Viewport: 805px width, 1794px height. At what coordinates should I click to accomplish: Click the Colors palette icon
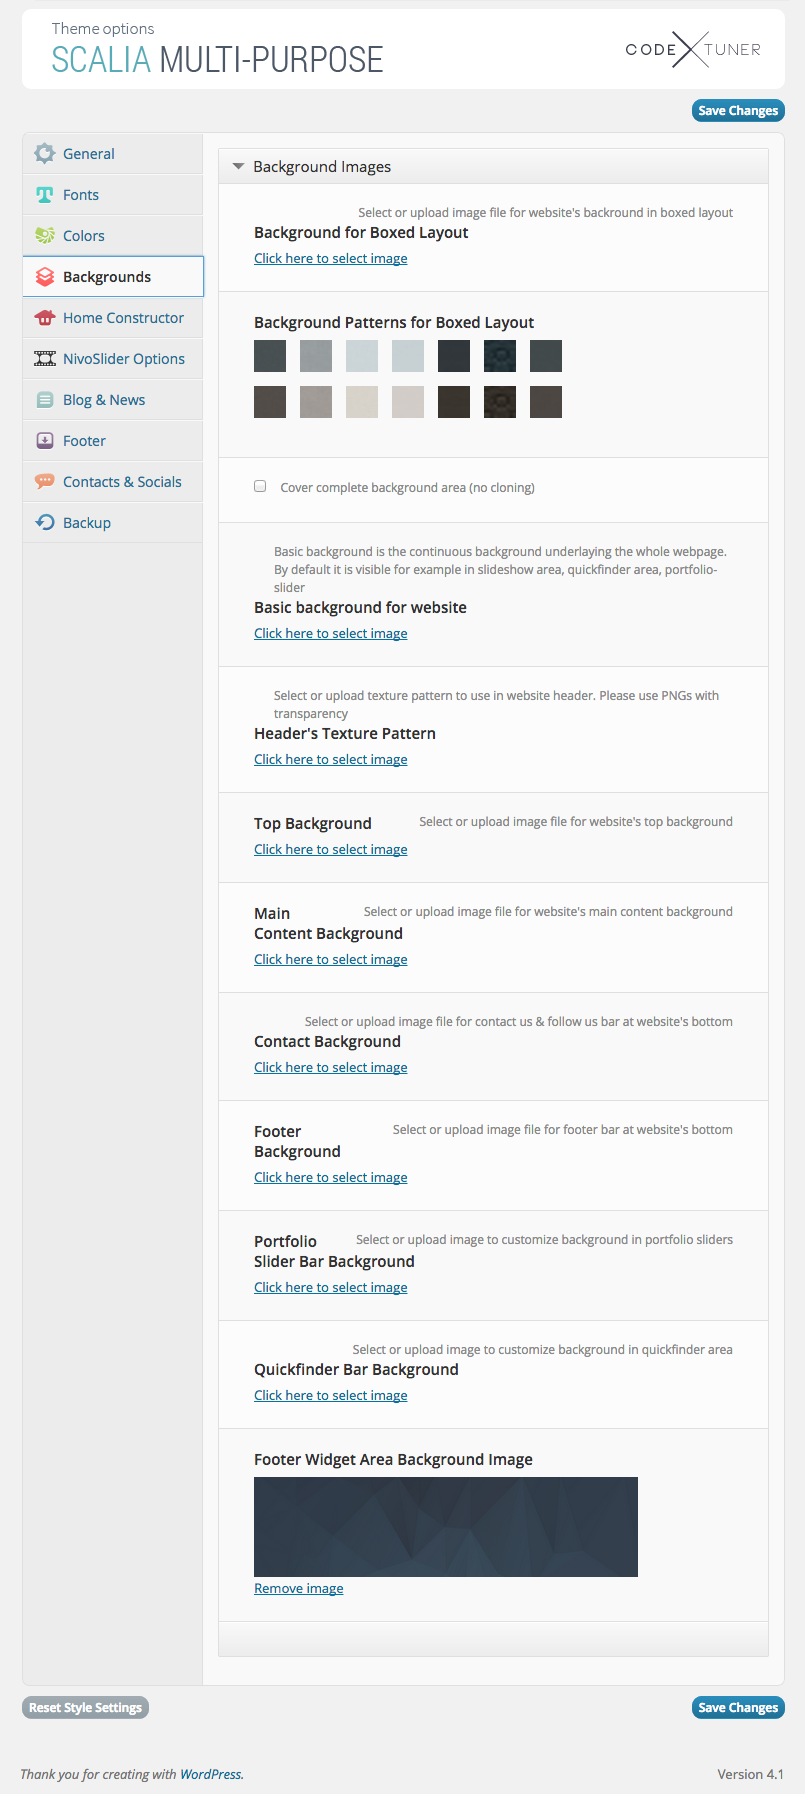(x=44, y=236)
